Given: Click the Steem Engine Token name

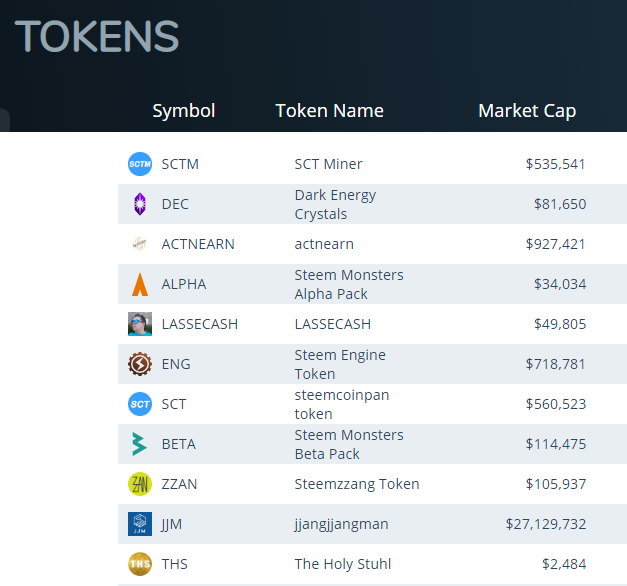Looking at the screenshot, I should coord(340,364).
